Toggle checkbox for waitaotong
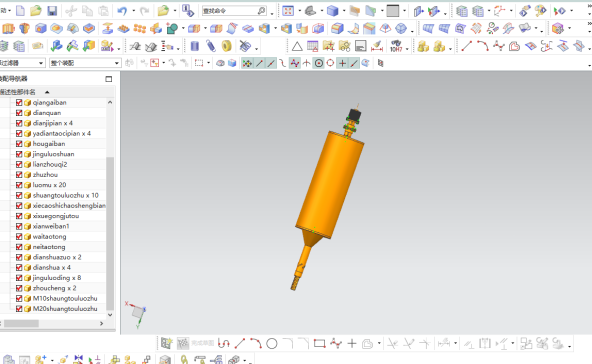This screenshot has width=592, height=364. 19,236
